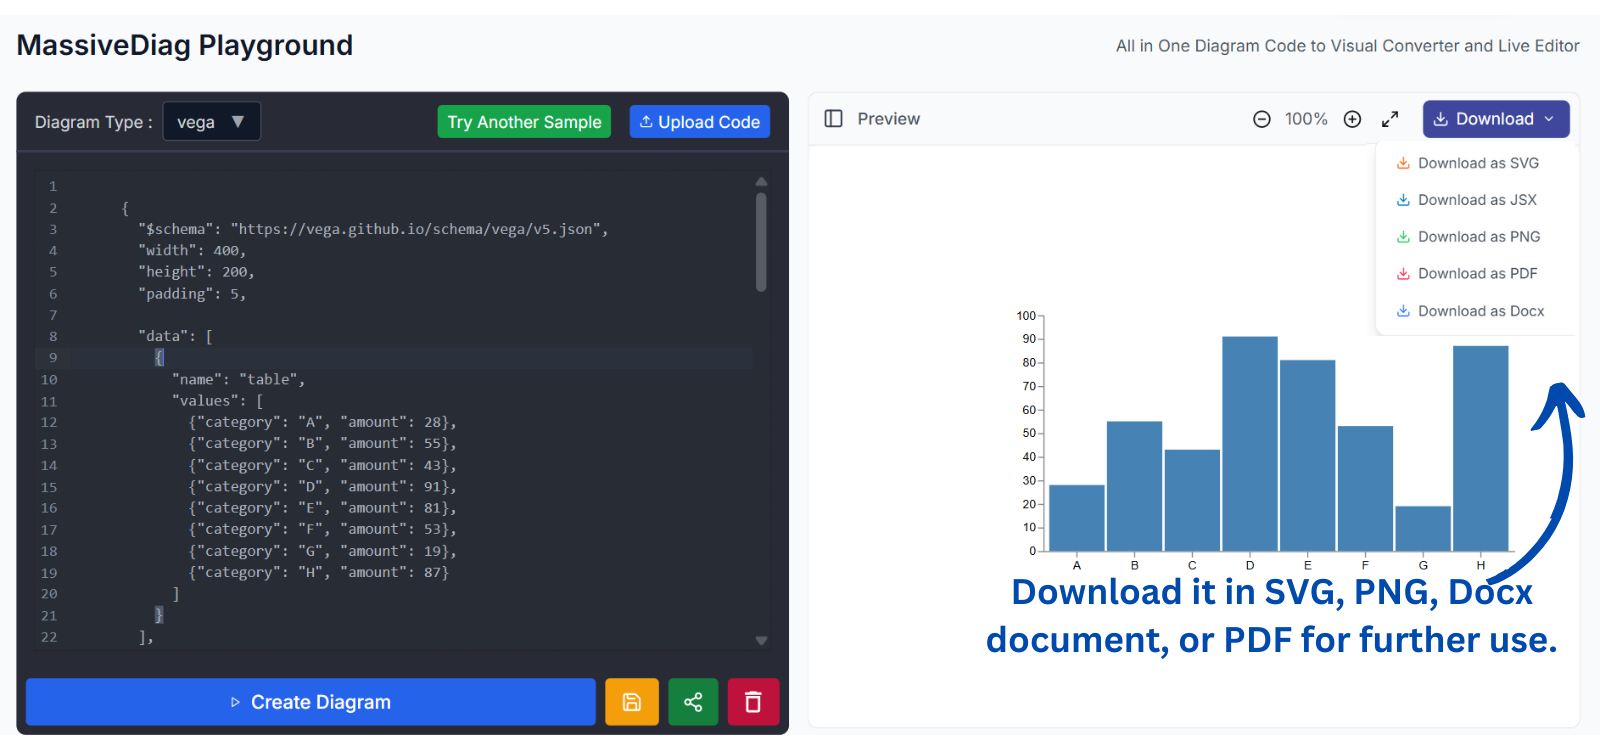The image size is (1600, 750).
Task: Choose Download as PDF
Action: click(x=1466, y=274)
